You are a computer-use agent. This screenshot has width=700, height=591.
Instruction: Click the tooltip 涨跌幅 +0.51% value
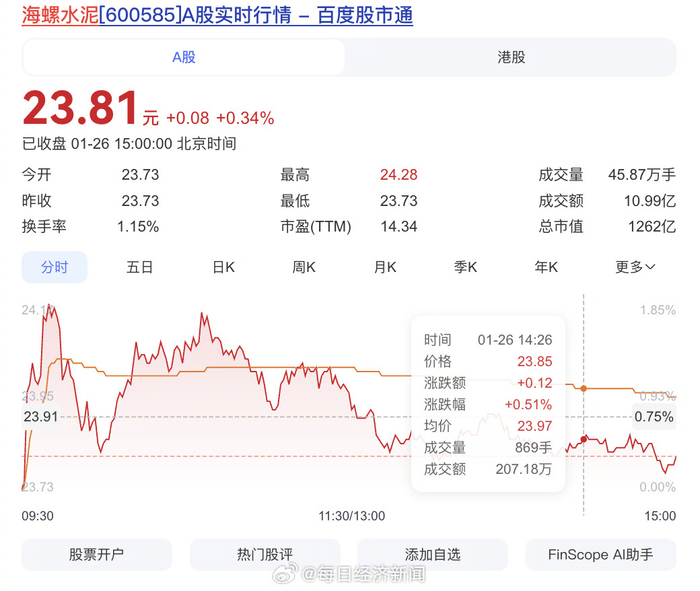pos(528,405)
